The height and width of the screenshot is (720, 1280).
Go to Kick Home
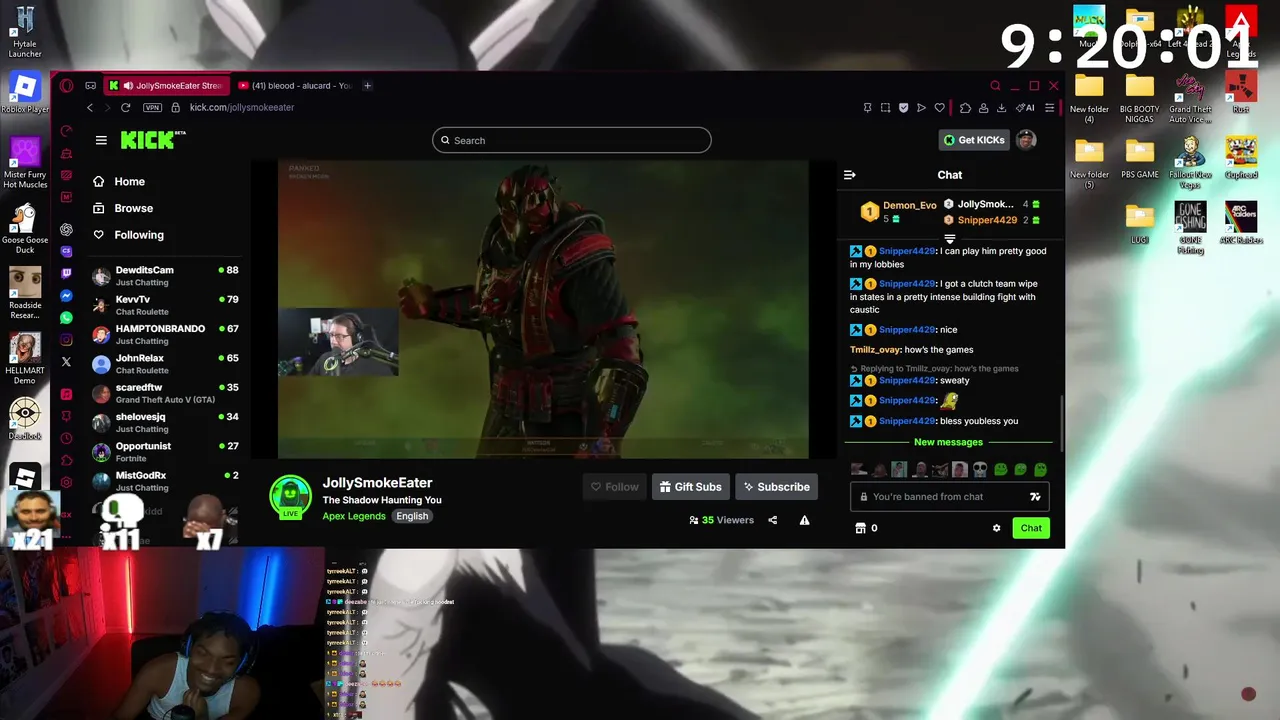tap(119, 182)
